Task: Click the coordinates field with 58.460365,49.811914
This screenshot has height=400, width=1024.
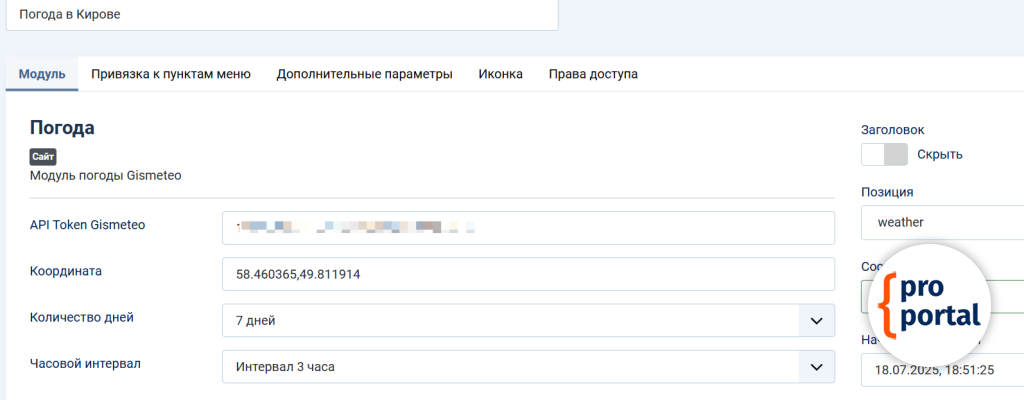Action: 528,274
